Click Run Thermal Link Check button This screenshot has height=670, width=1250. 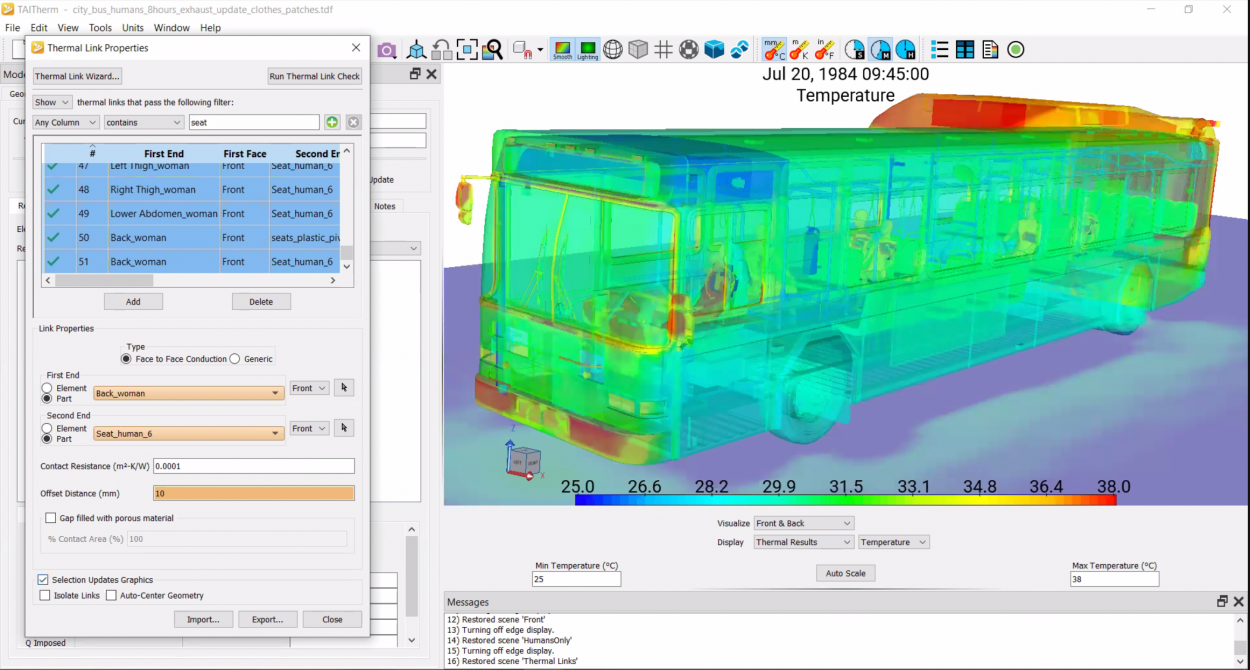point(315,76)
